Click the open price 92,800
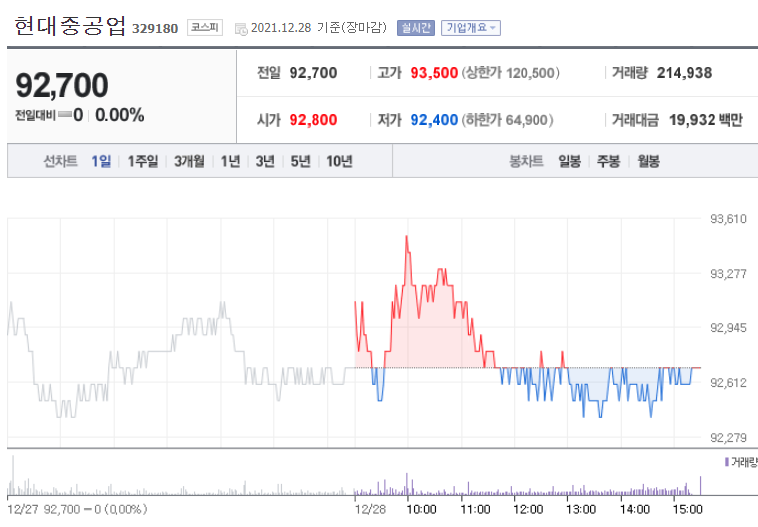 click(313, 120)
